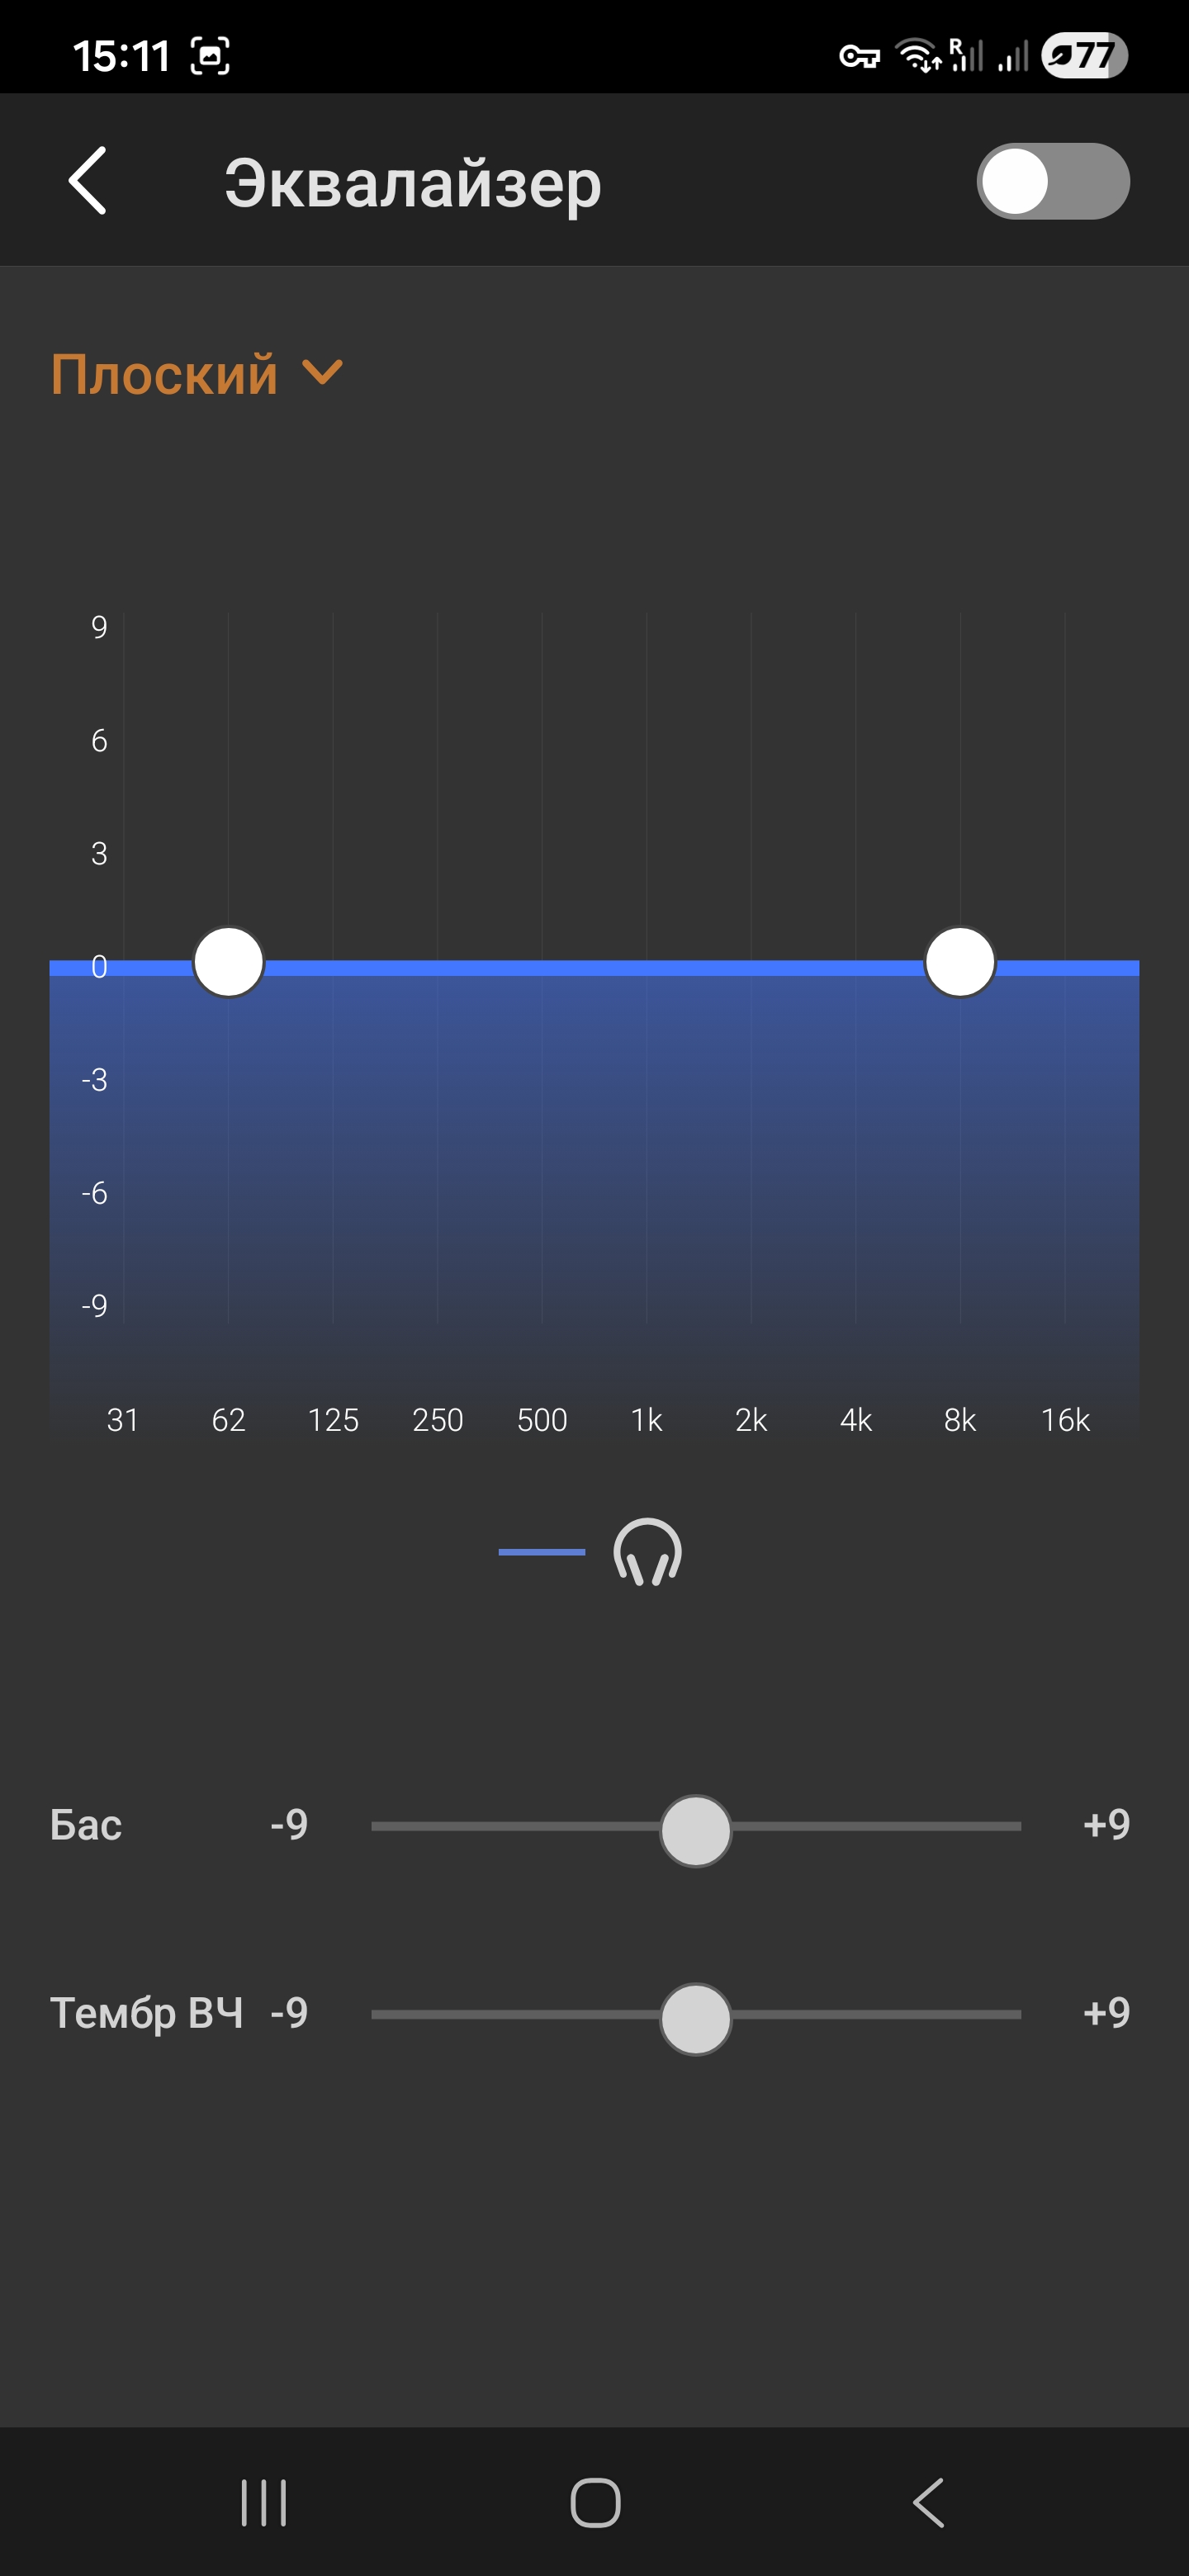Toggle the Эквалайзер switch on
Image resolution: width=1189 pixels, height=2576 pixels.
(1052, 181)
